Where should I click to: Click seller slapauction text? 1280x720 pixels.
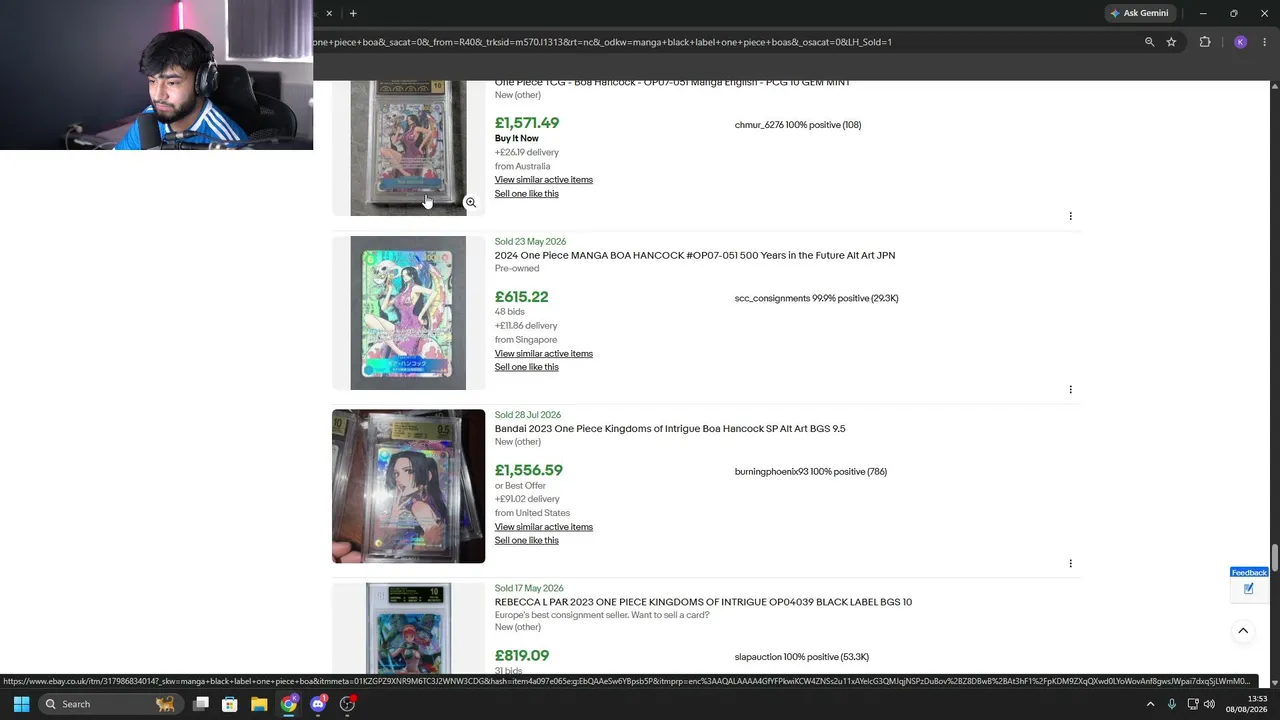(802, 657)
